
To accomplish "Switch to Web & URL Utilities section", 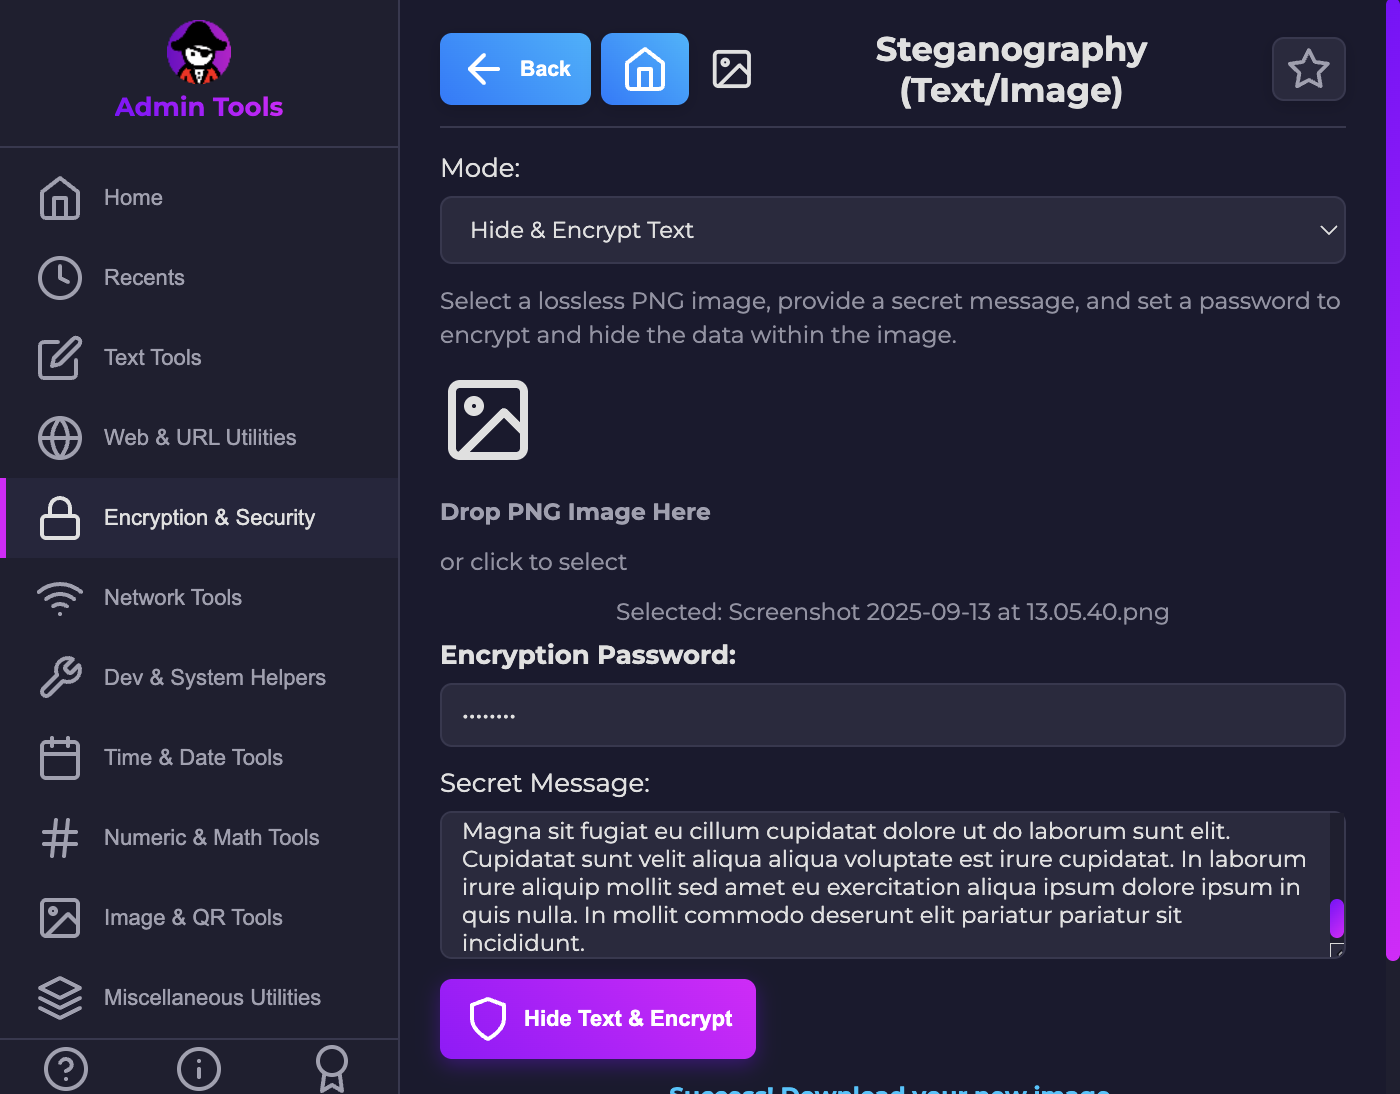I will 199,438.
